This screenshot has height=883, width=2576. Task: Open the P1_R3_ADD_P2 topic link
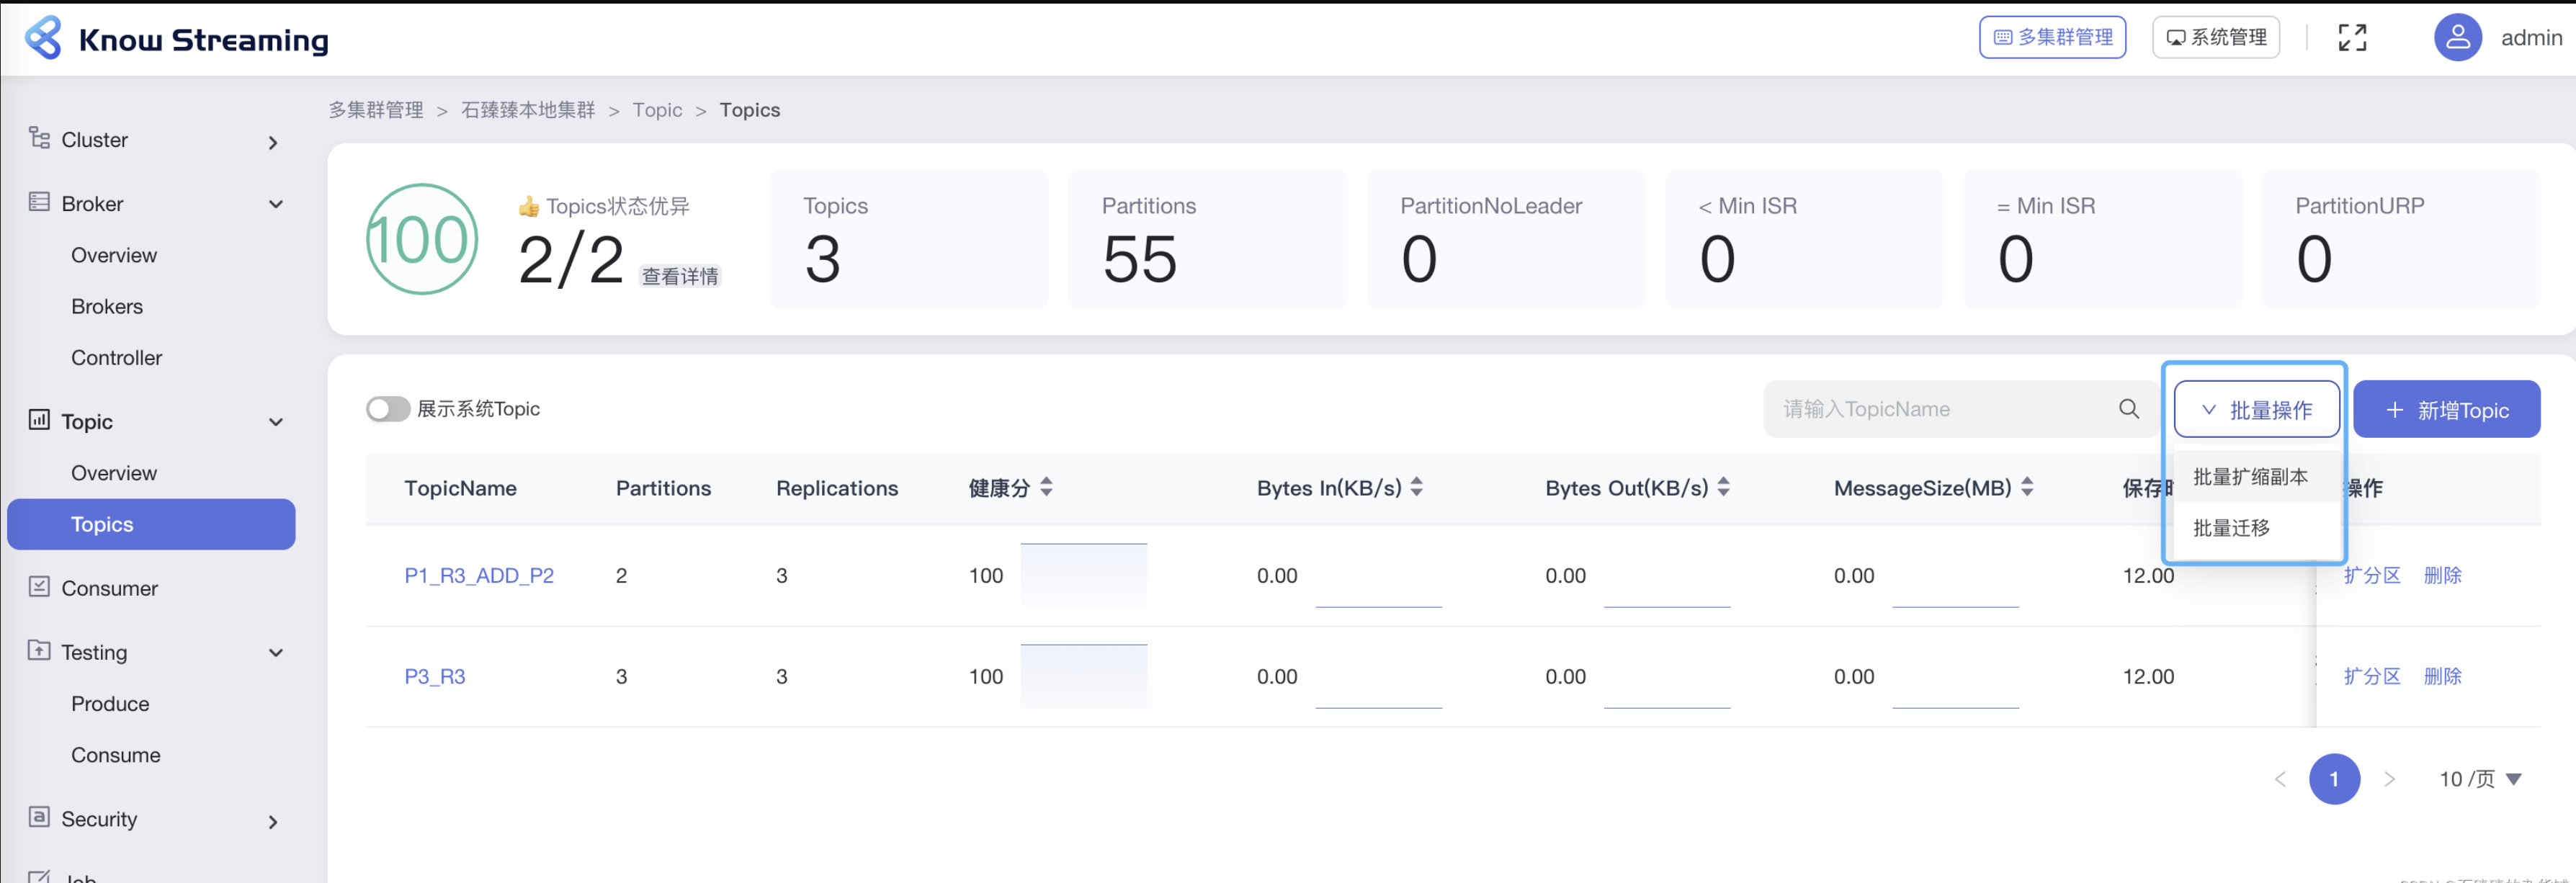(479, 576)
